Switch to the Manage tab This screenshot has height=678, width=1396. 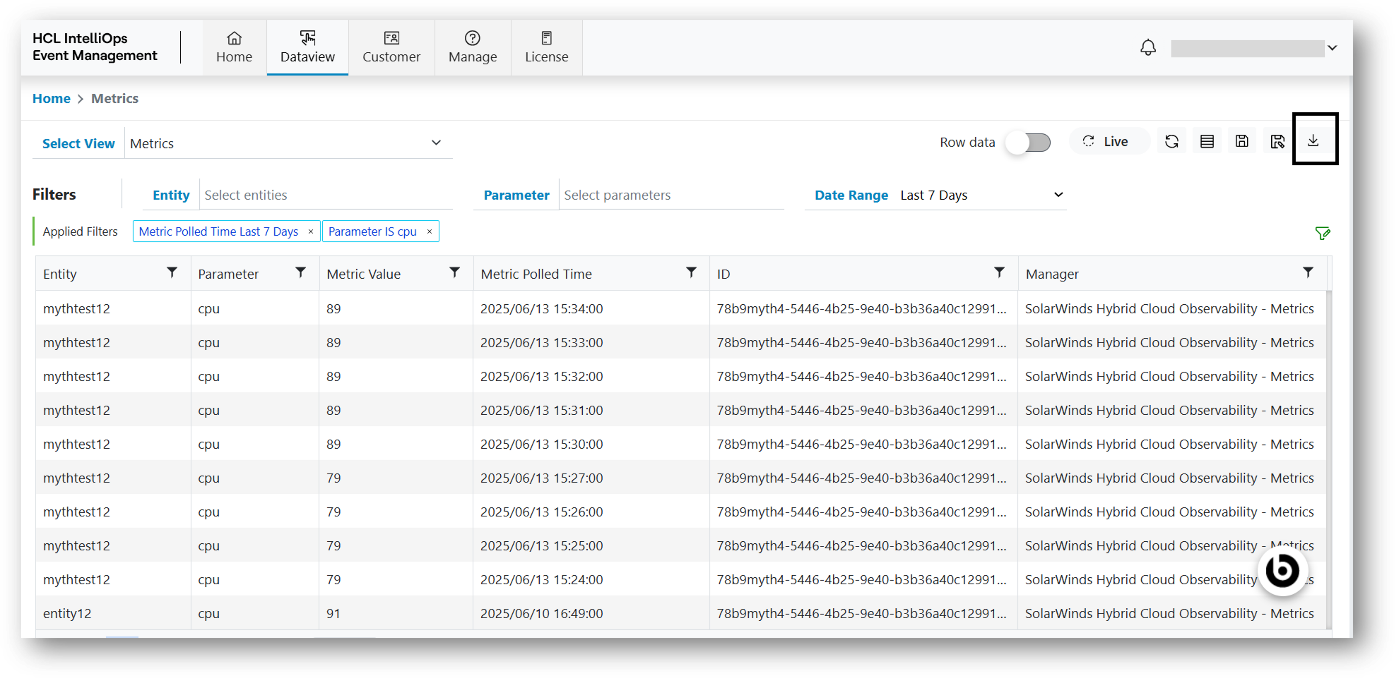[x=473, y=47]
